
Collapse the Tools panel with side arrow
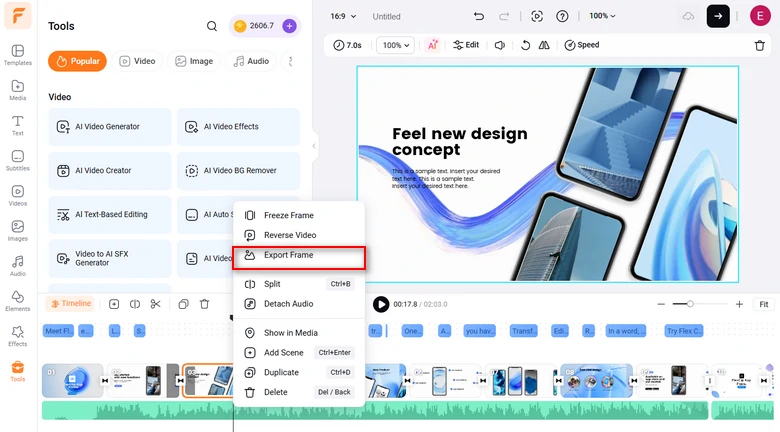313,146
